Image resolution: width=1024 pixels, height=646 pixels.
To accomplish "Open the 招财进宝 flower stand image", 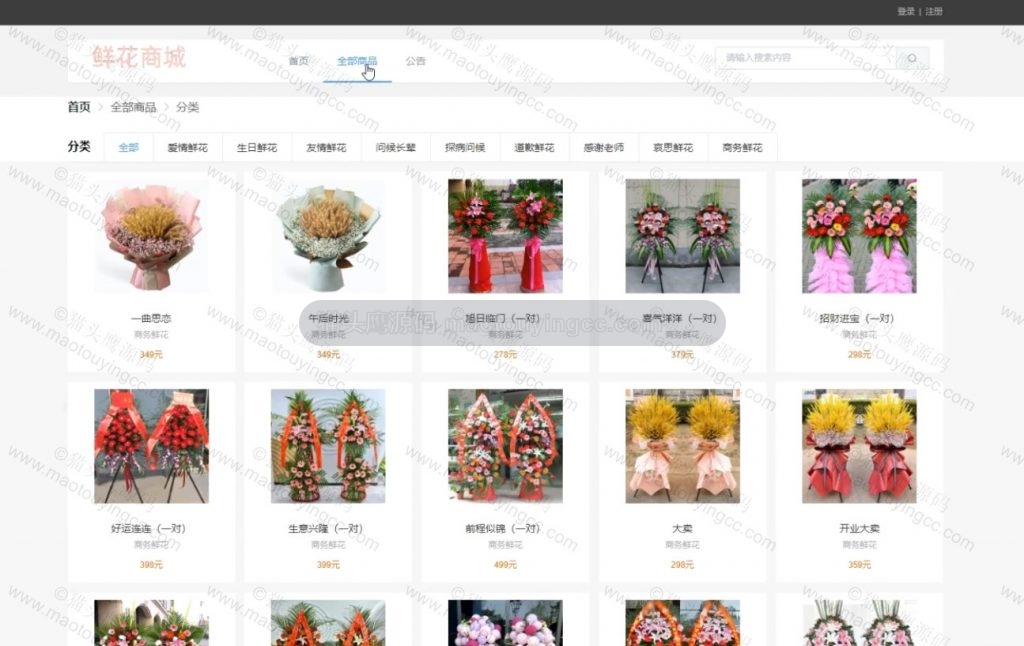I will (859, 236).
